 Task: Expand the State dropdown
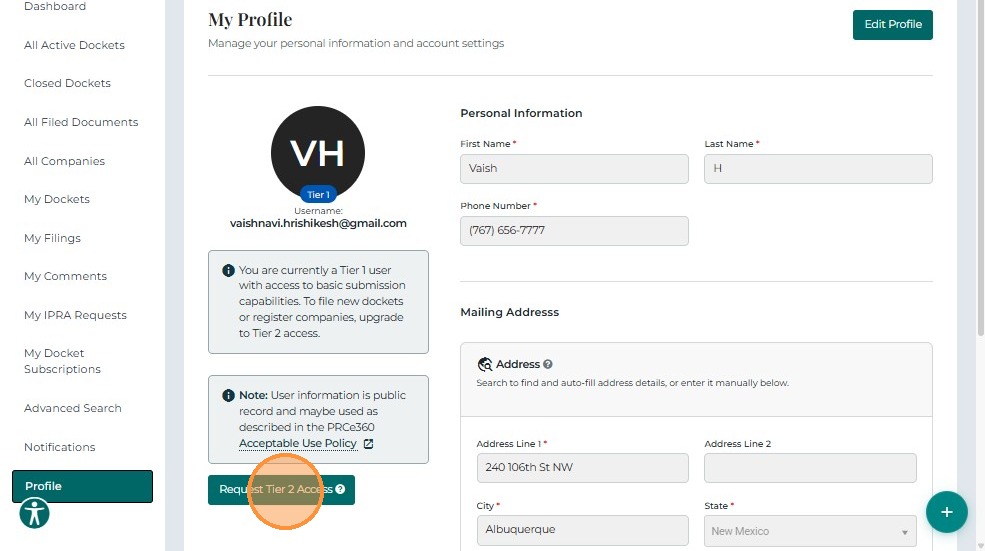[x=810, y=531]
